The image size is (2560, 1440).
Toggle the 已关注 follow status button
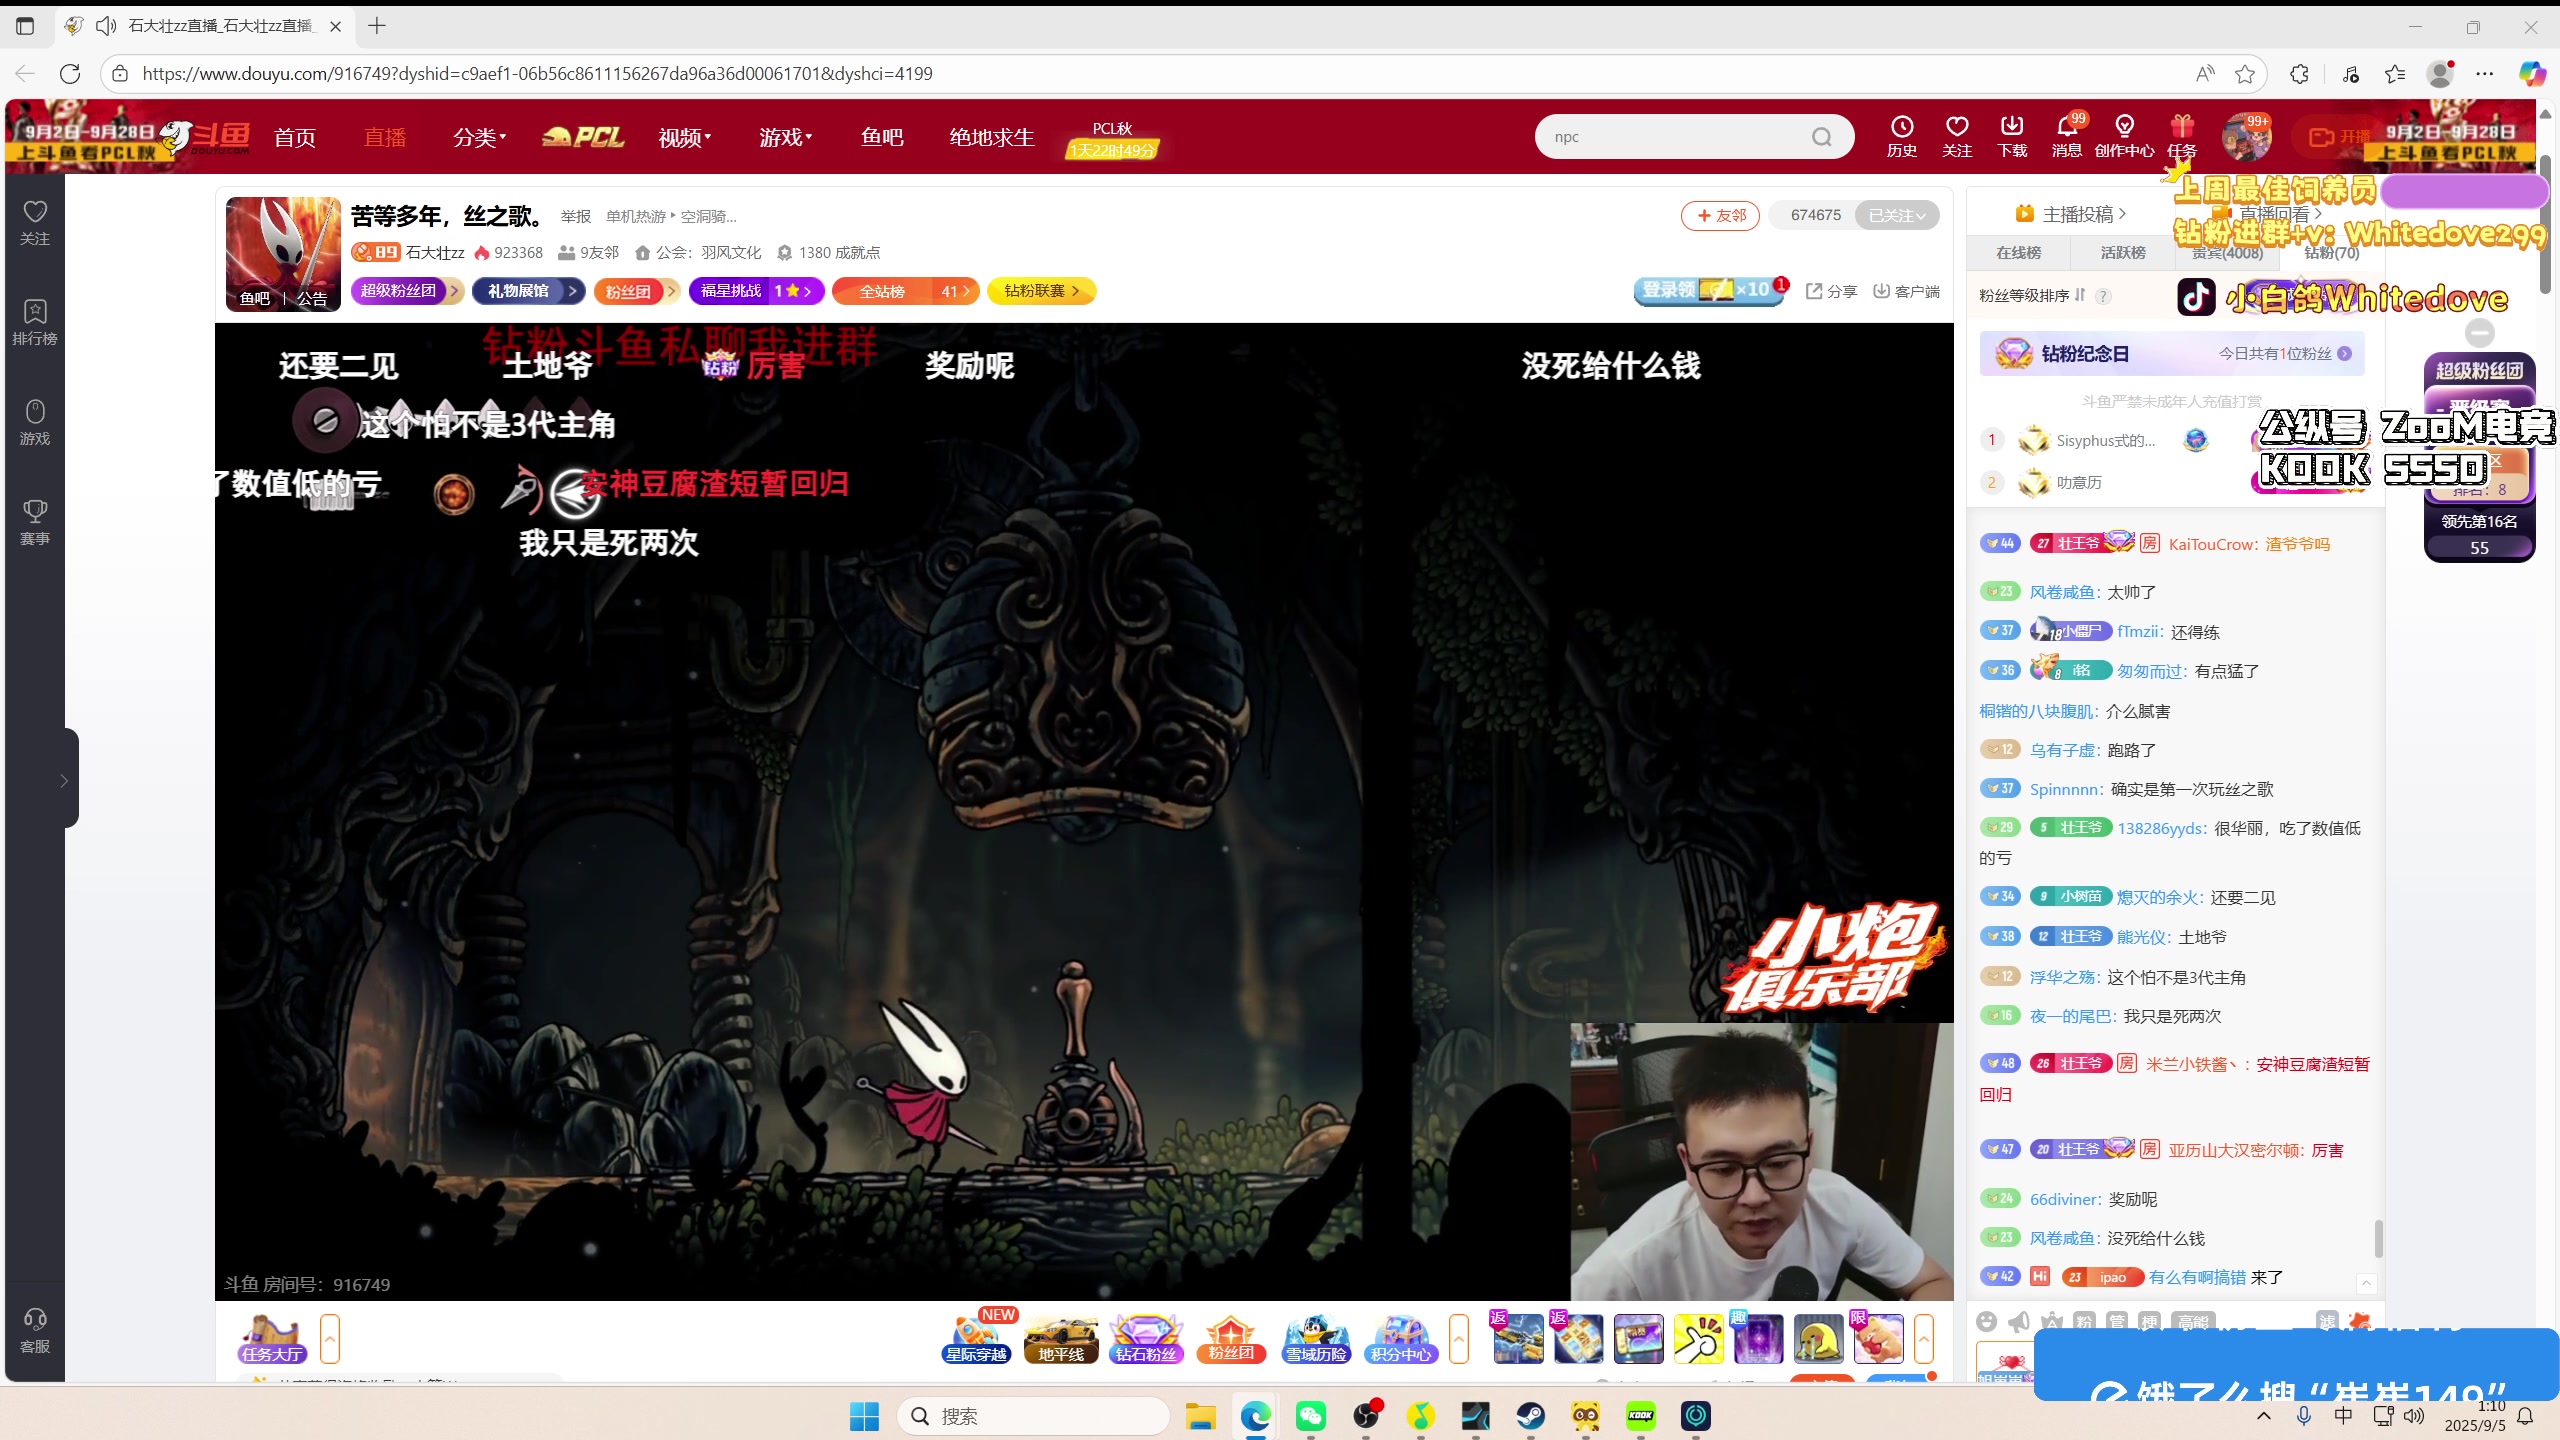pos(1897,215)
